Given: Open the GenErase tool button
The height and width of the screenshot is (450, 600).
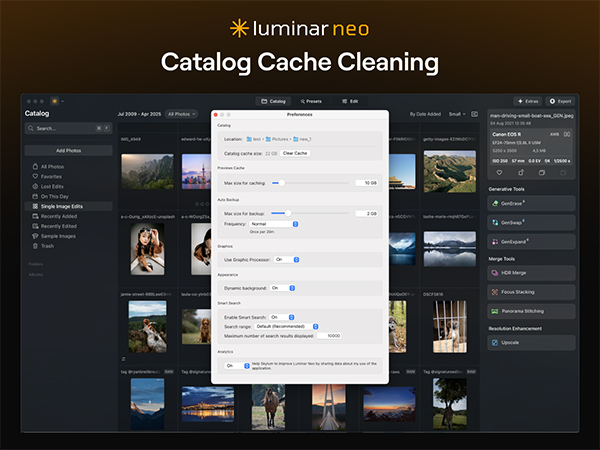Looking at the screenshot, I should pos(531,203).
